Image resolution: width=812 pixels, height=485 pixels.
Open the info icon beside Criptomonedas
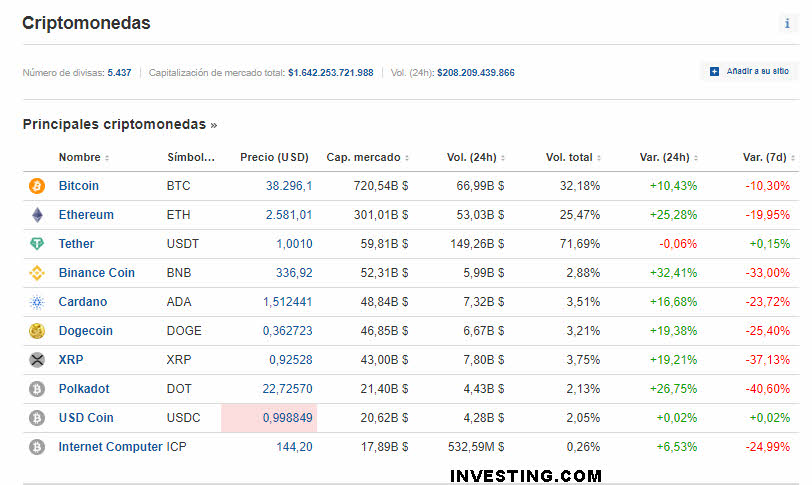(x=786, y=24)
